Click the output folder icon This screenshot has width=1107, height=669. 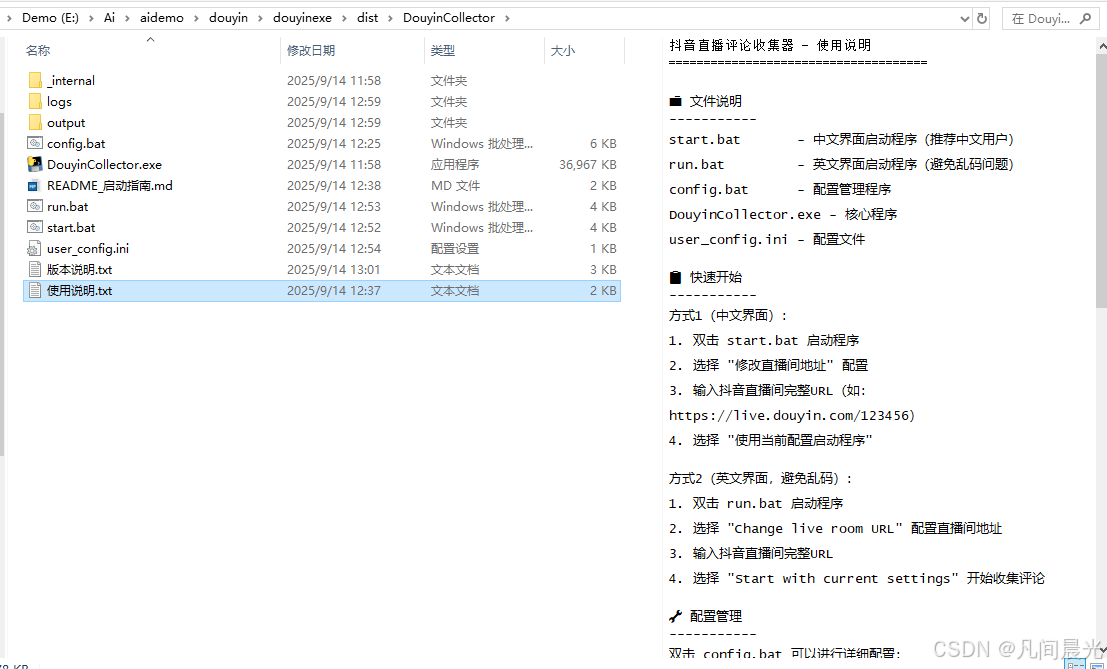click(x=35, y=123)
